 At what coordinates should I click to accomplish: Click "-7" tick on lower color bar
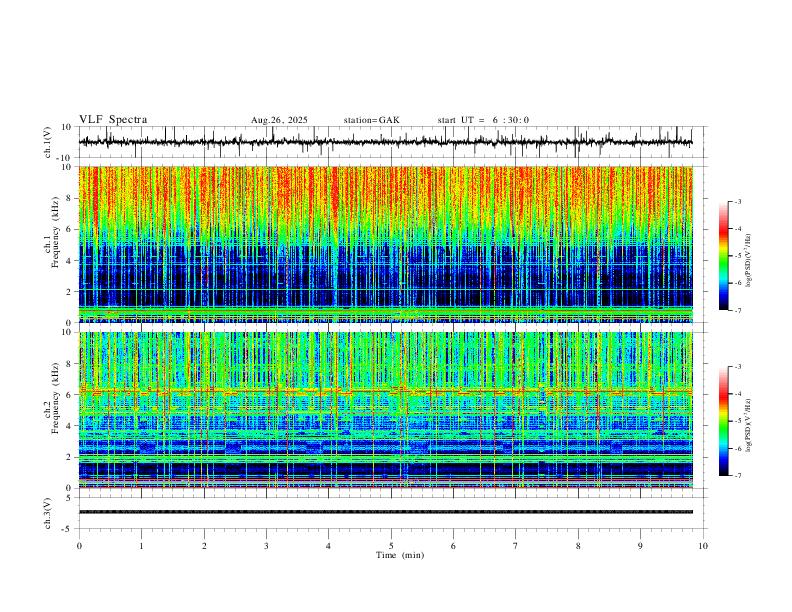click(x=737, y=476)
